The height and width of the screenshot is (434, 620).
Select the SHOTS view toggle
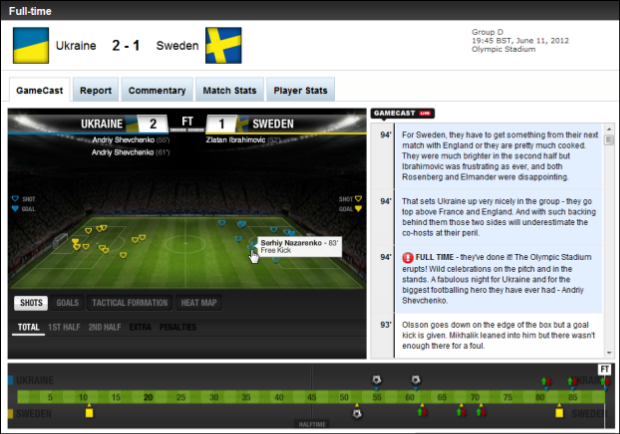point(31,303)
